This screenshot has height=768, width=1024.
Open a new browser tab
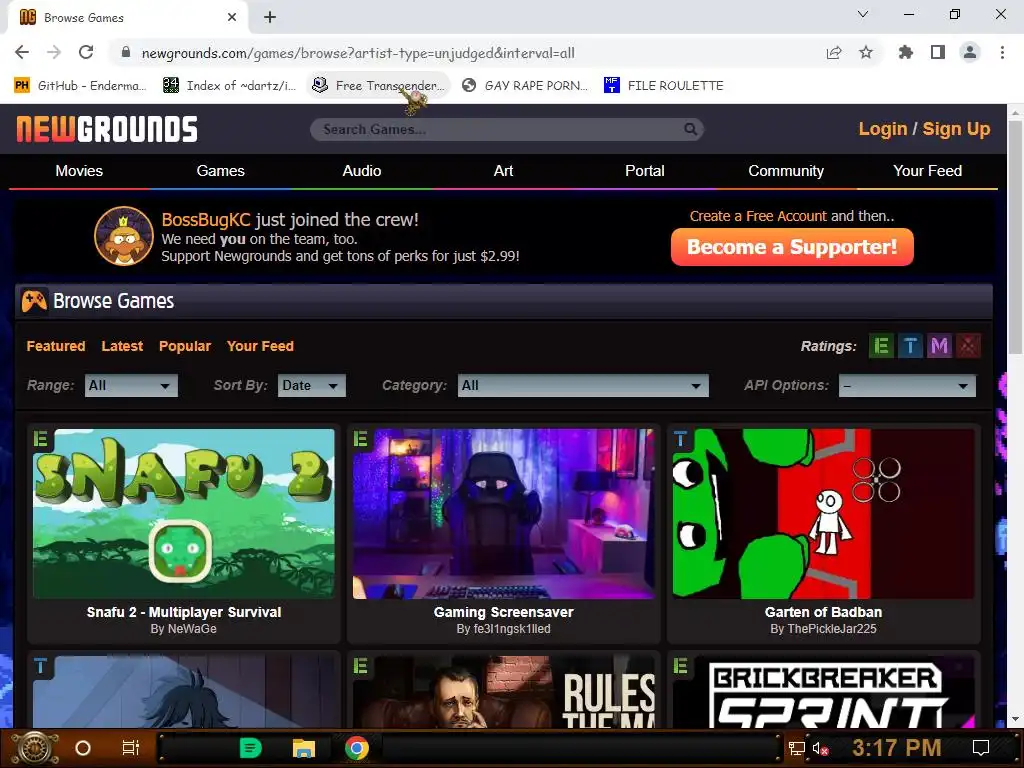click(270, 18)
